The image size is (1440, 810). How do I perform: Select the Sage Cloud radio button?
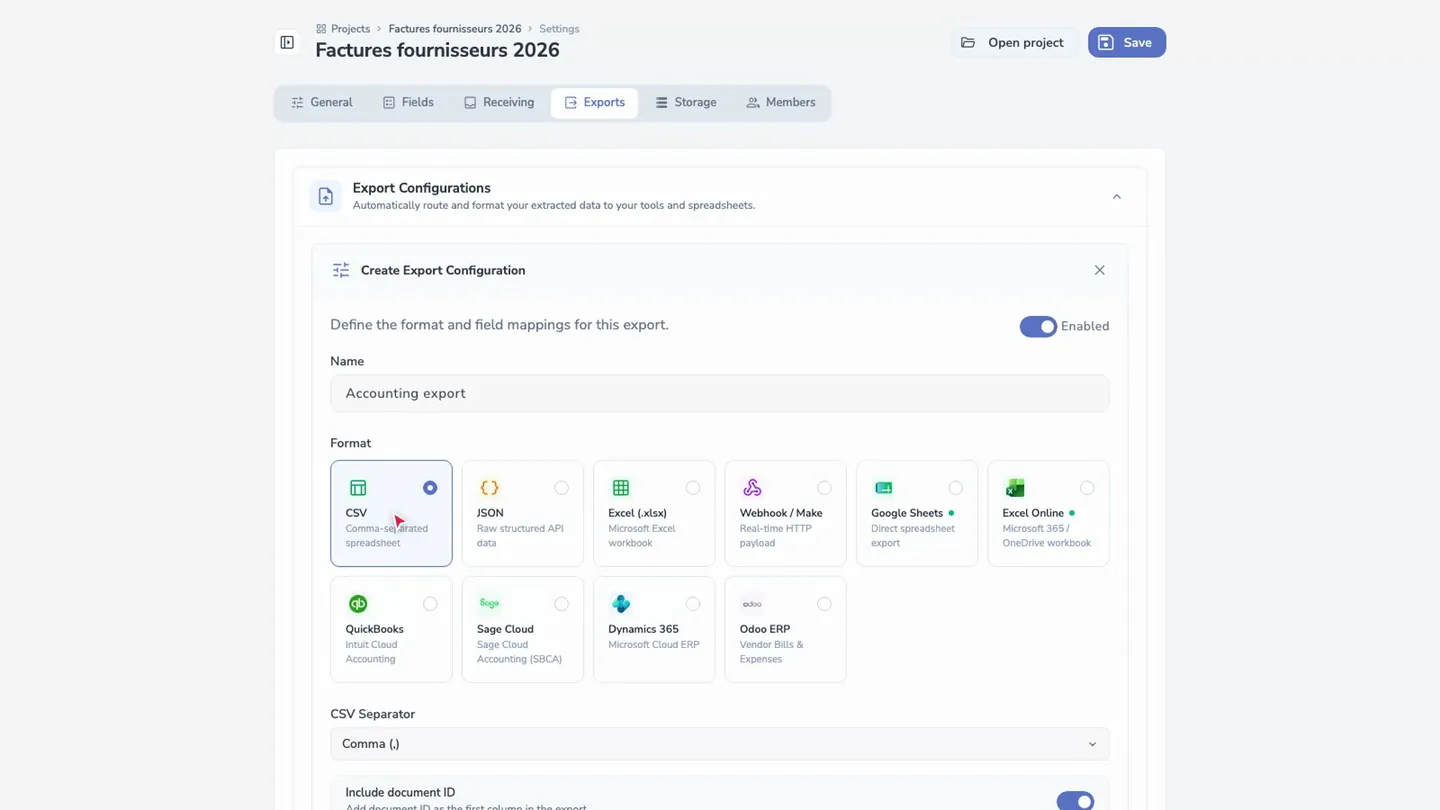pos(561,604)
